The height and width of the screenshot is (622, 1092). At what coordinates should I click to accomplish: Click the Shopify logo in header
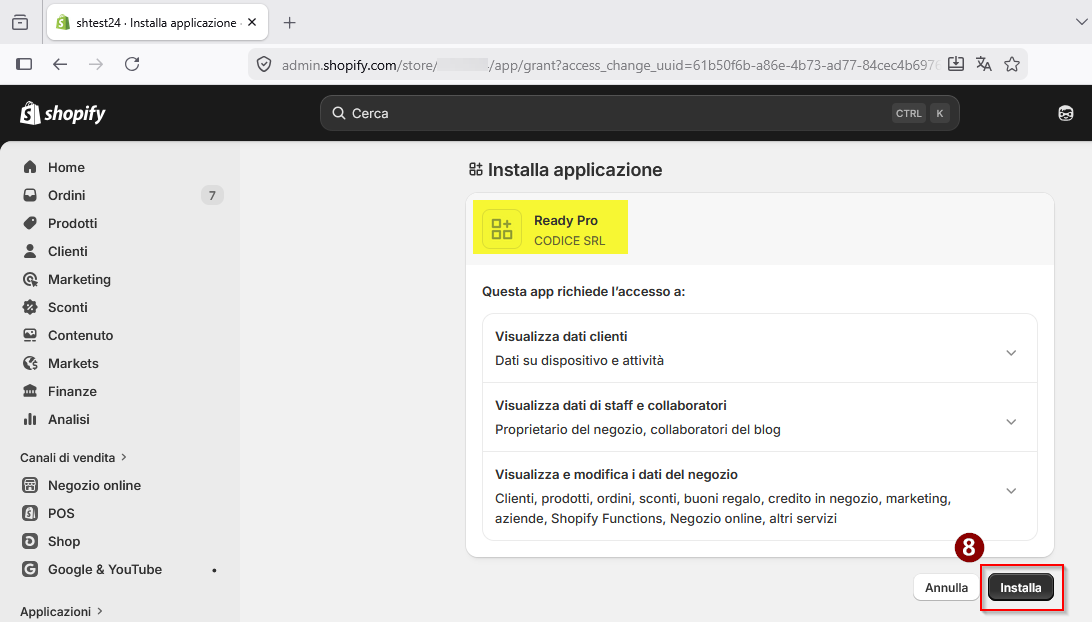(x=63, y=113)
